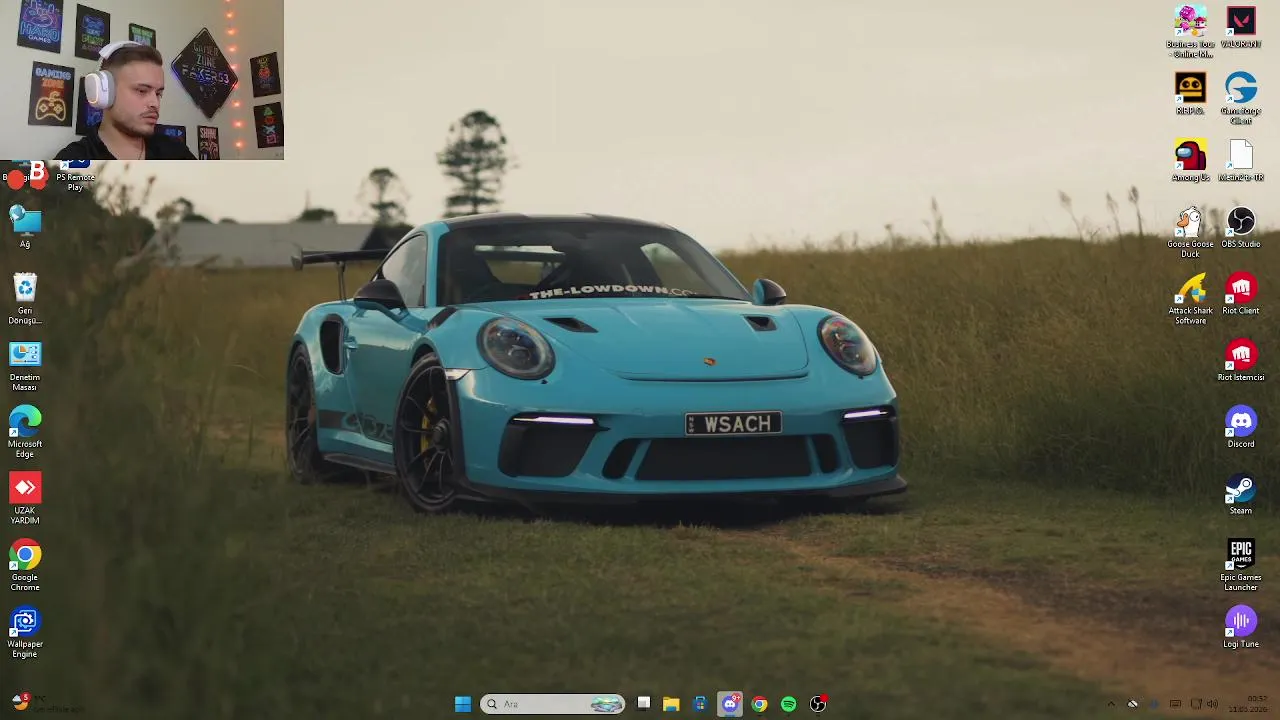Open File Explorer from the taskbar
Image resolution: width=1280 pixels, height=720 pixels.
[671, 704]
